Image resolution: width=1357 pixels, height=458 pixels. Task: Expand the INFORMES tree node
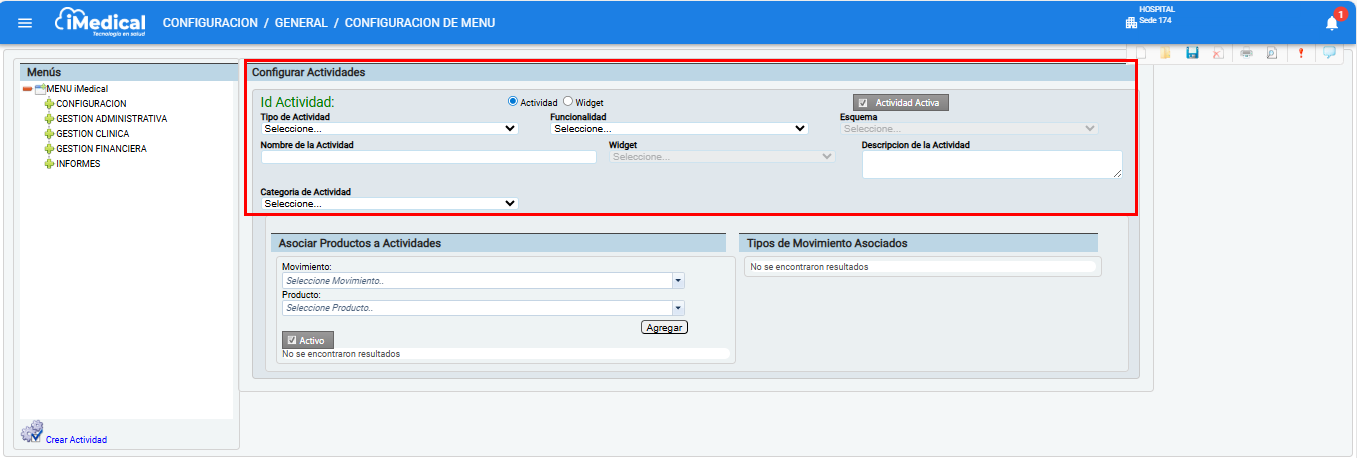point(49,164)
